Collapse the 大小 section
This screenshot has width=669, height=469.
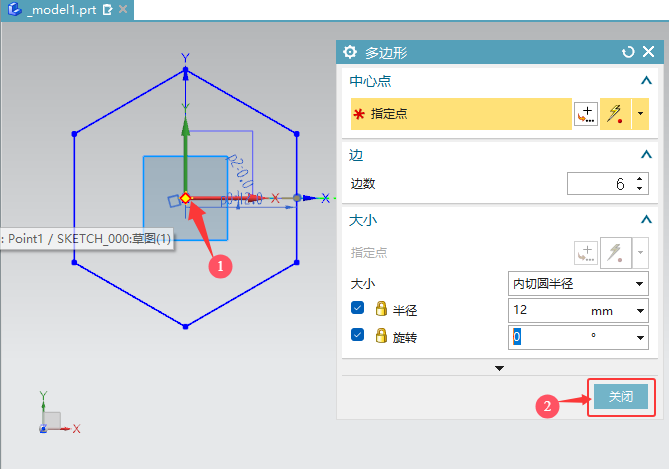(x=646, y=219)
